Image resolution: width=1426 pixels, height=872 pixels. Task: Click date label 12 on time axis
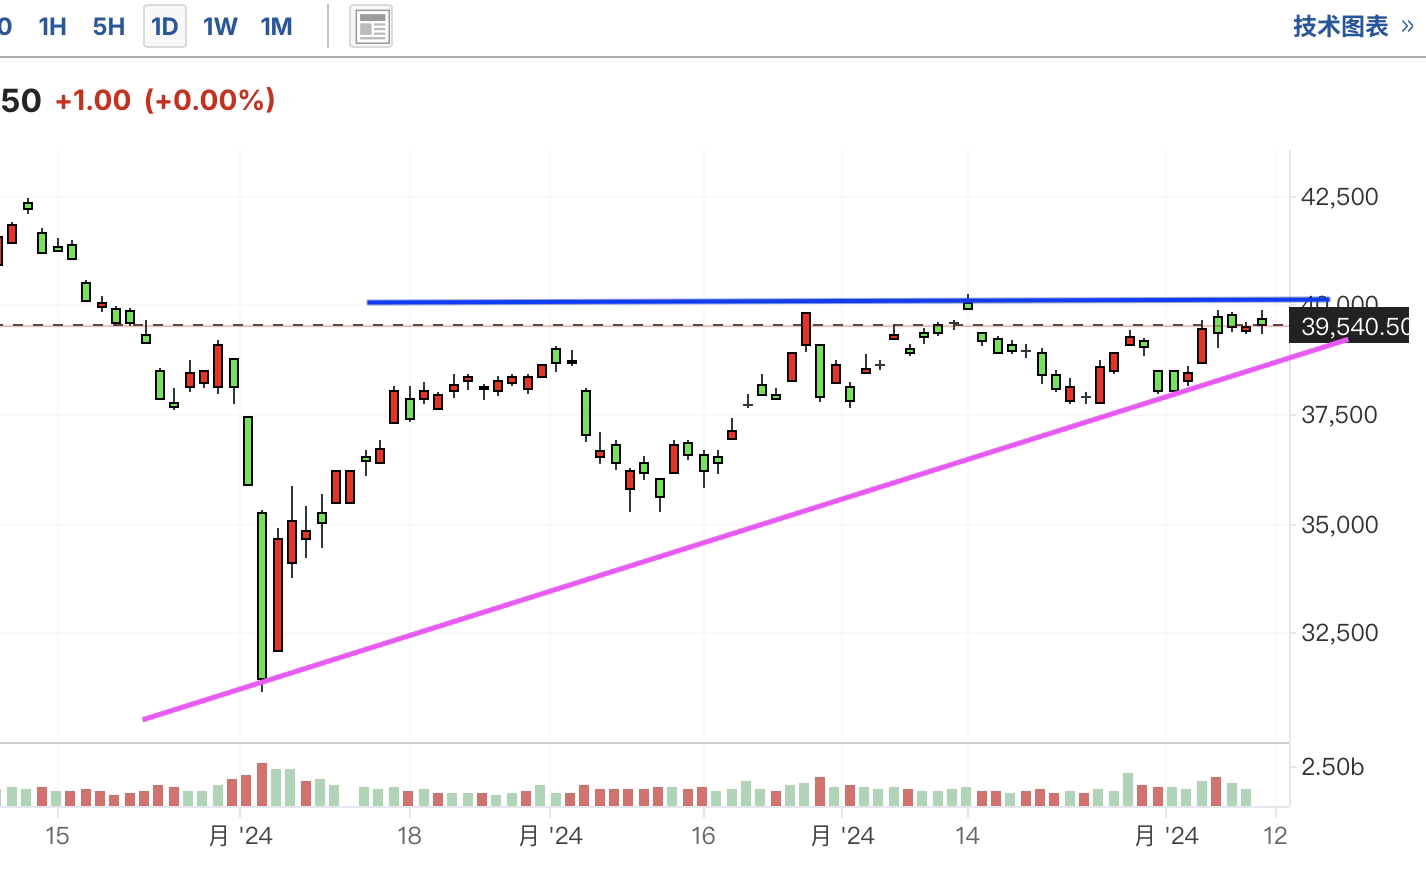coord(1275,836)
